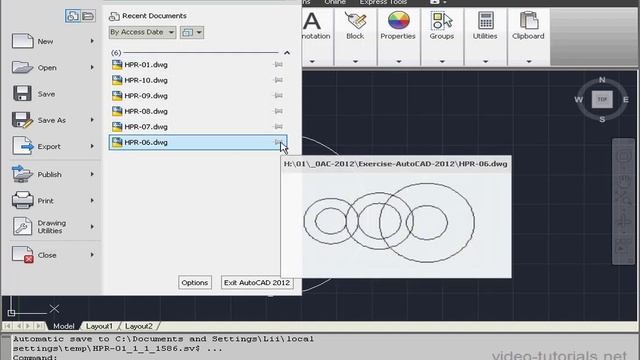The width and height of the screenshot is (640, 360).
Task: Expand the New submenu arrow
Action: click(92, 41)
